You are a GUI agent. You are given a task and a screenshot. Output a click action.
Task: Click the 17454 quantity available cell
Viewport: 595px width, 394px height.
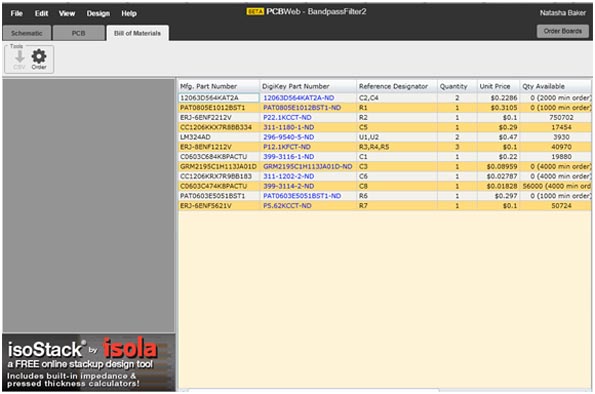[x=555, y=127]
